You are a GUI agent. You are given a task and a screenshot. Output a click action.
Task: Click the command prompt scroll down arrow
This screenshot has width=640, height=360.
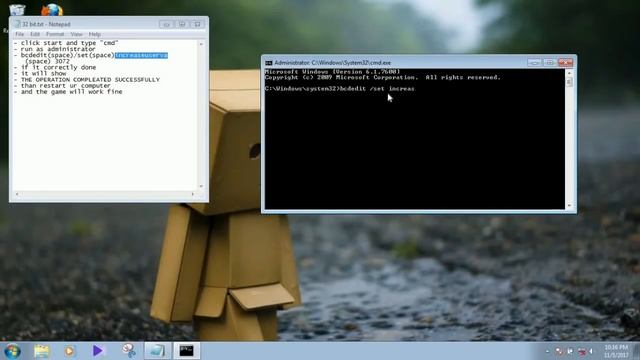(569, 206)
